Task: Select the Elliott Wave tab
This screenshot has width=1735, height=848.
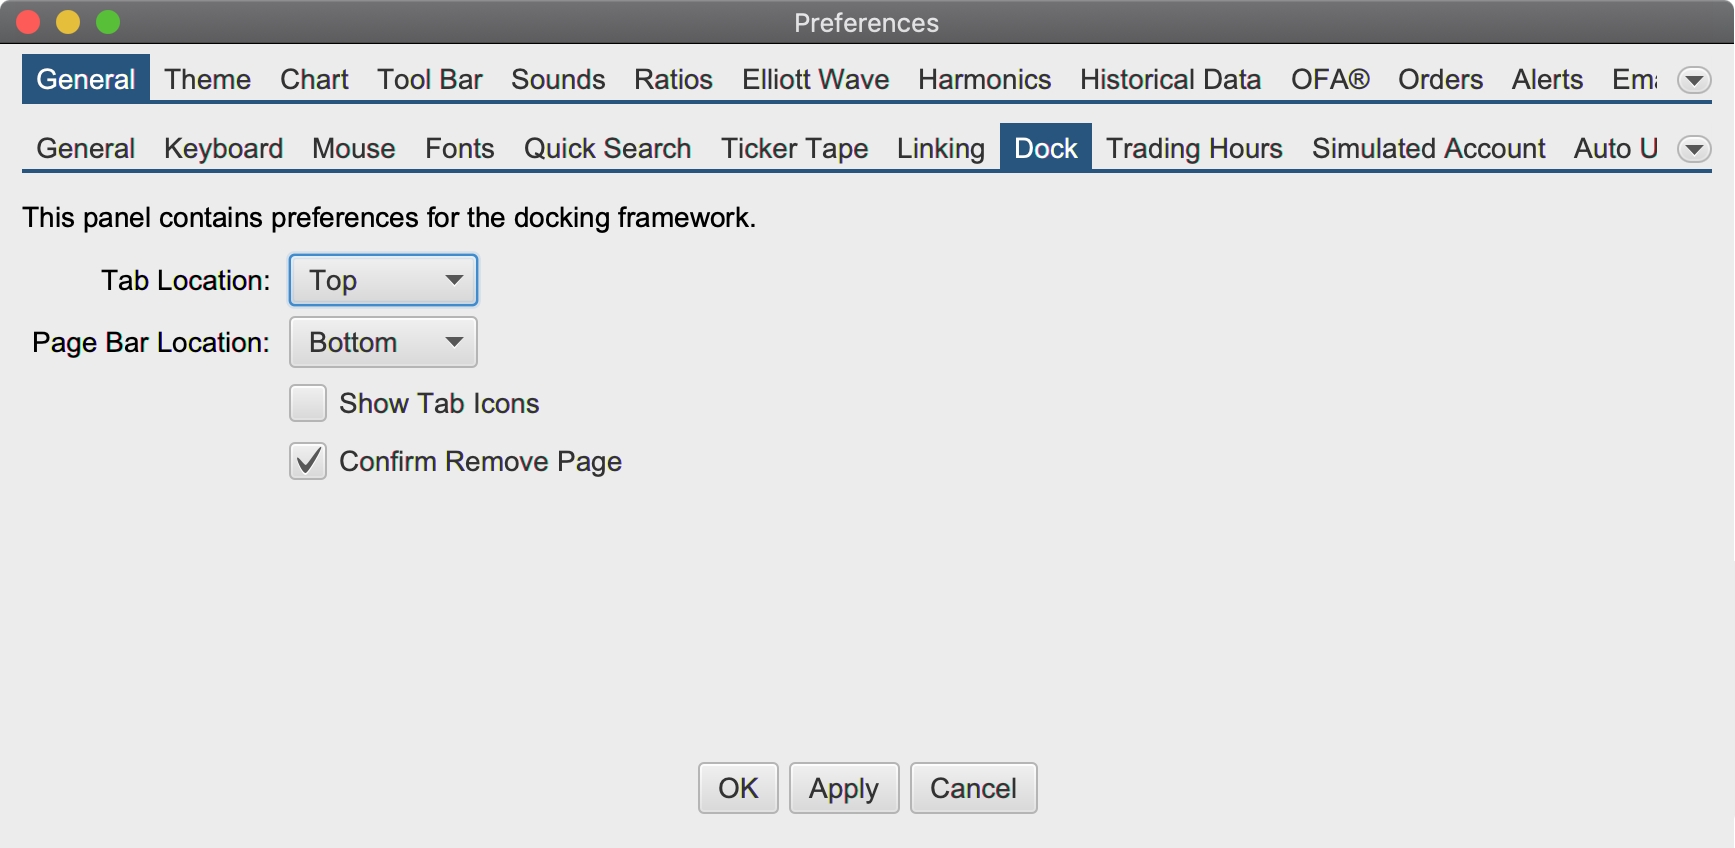Action: click(x=815, y=79)
